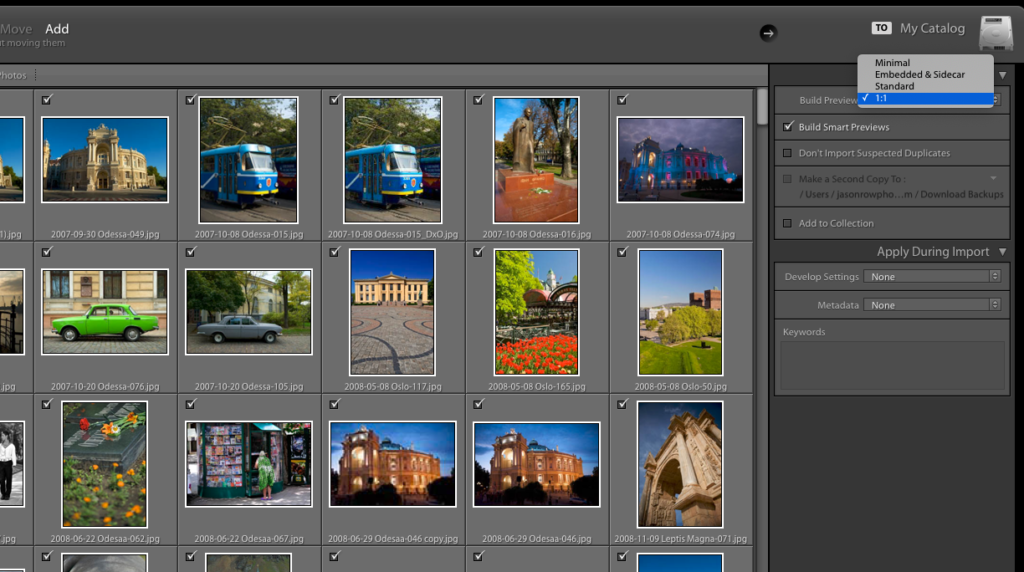Enable Don't Import Suspected Duplicates
The image size is (1024, 572).
pos(787,153)
